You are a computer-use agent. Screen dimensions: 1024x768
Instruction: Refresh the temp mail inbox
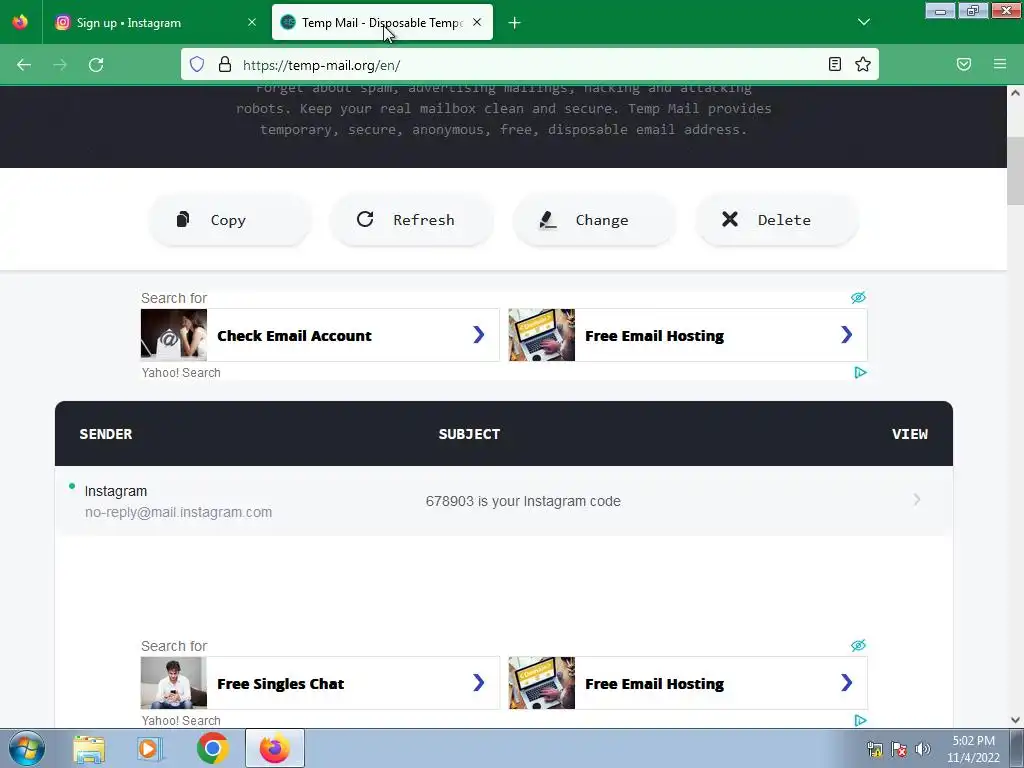[x=411, y=220]
